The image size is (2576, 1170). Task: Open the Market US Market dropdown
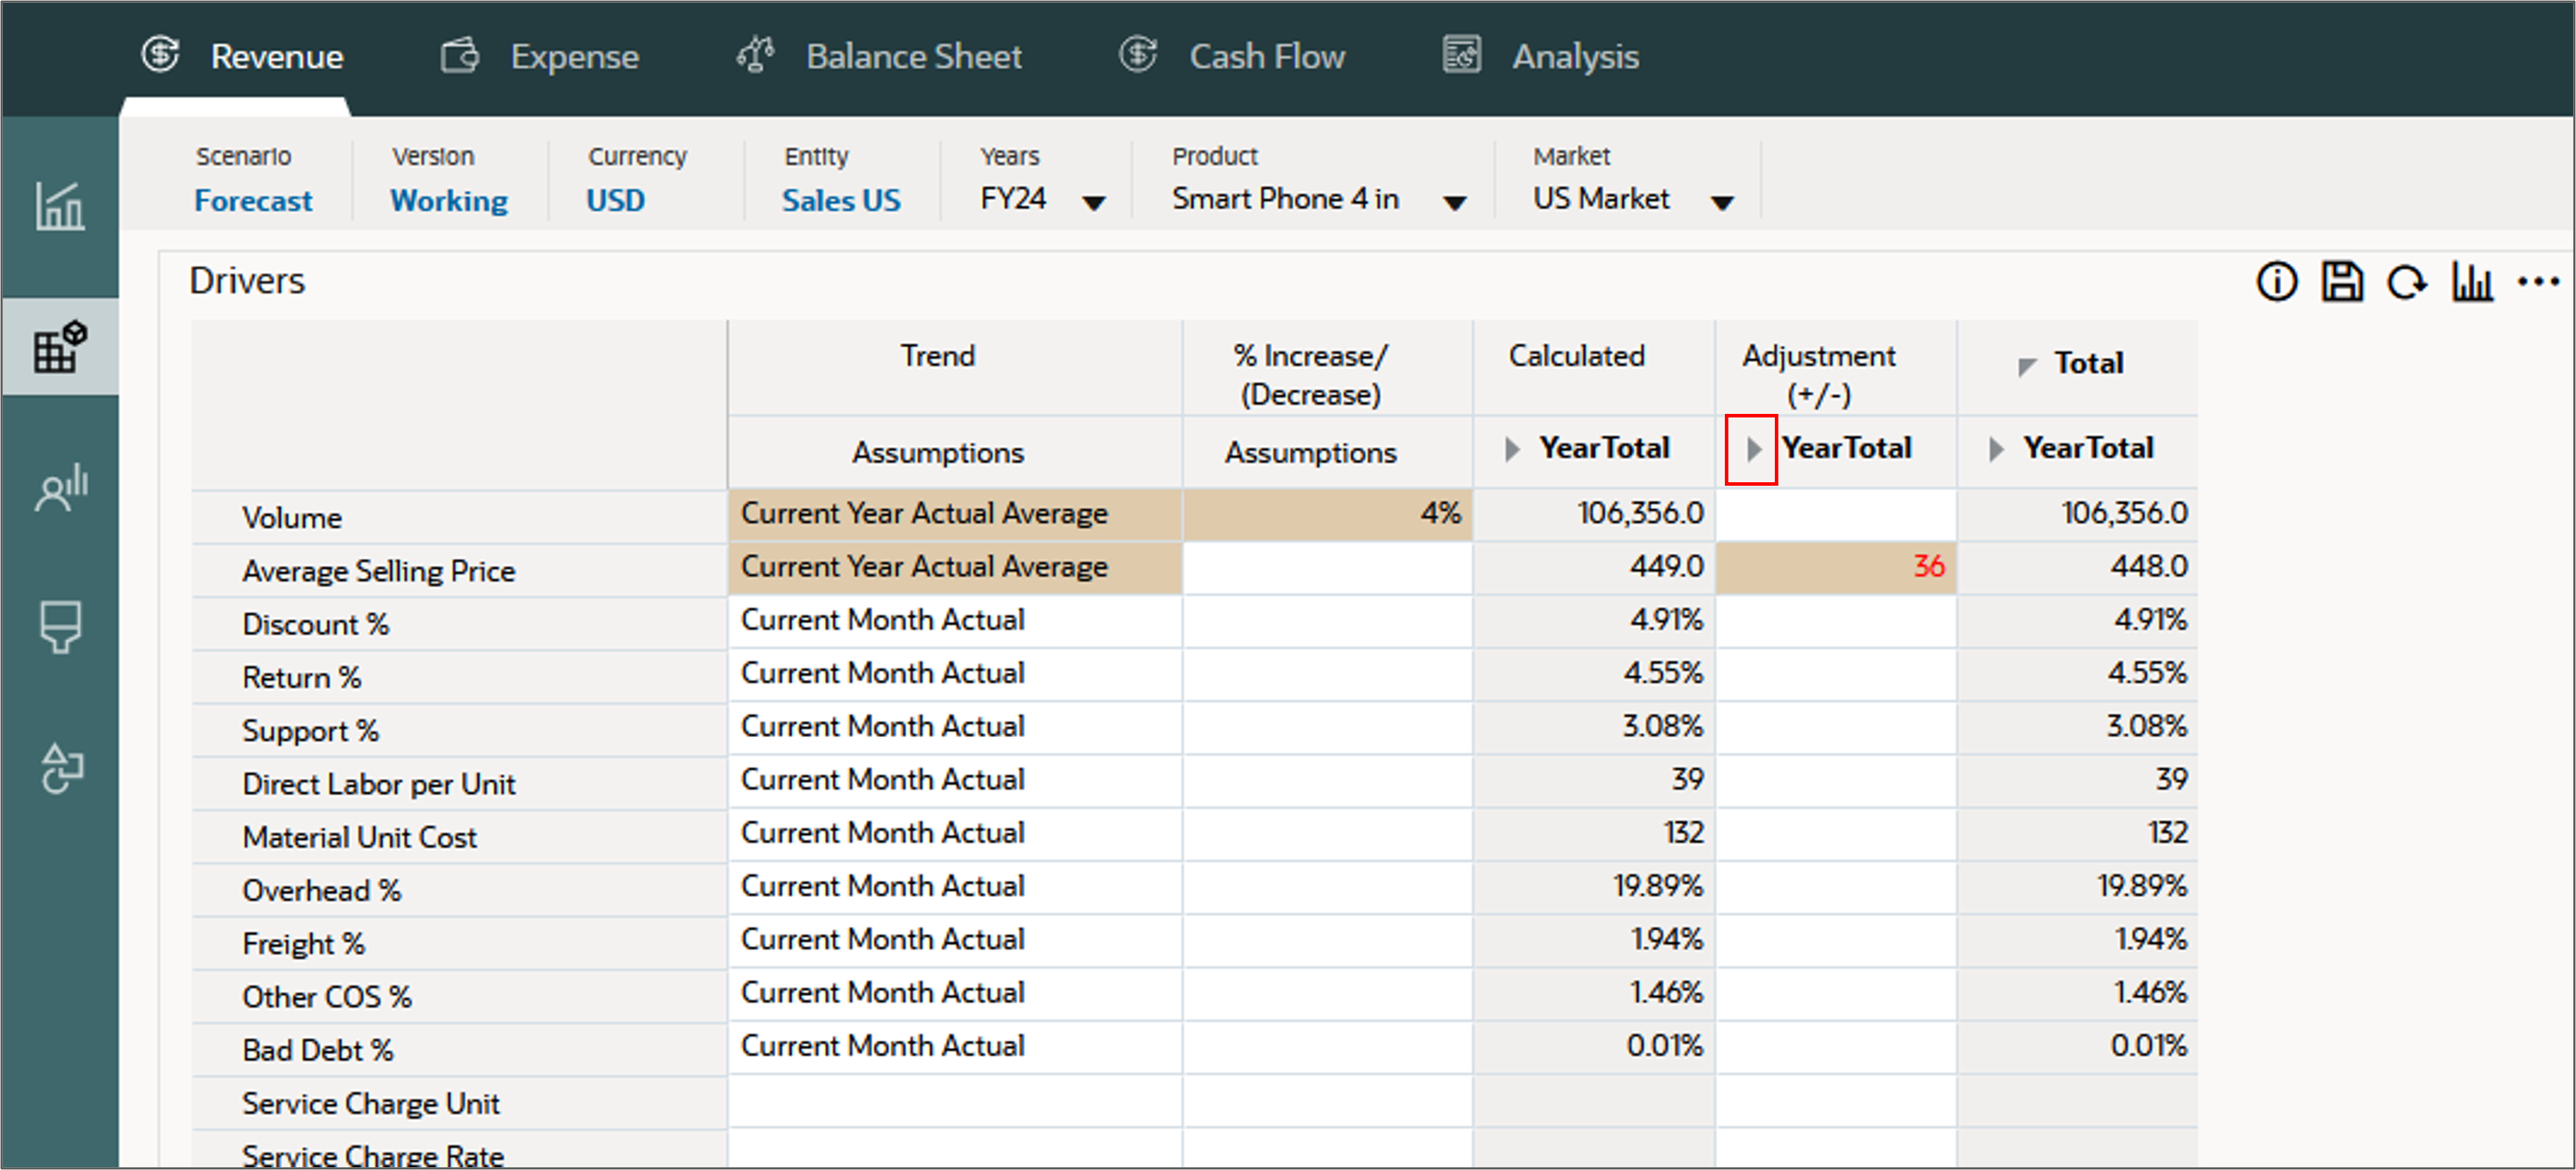(1722, 203)
